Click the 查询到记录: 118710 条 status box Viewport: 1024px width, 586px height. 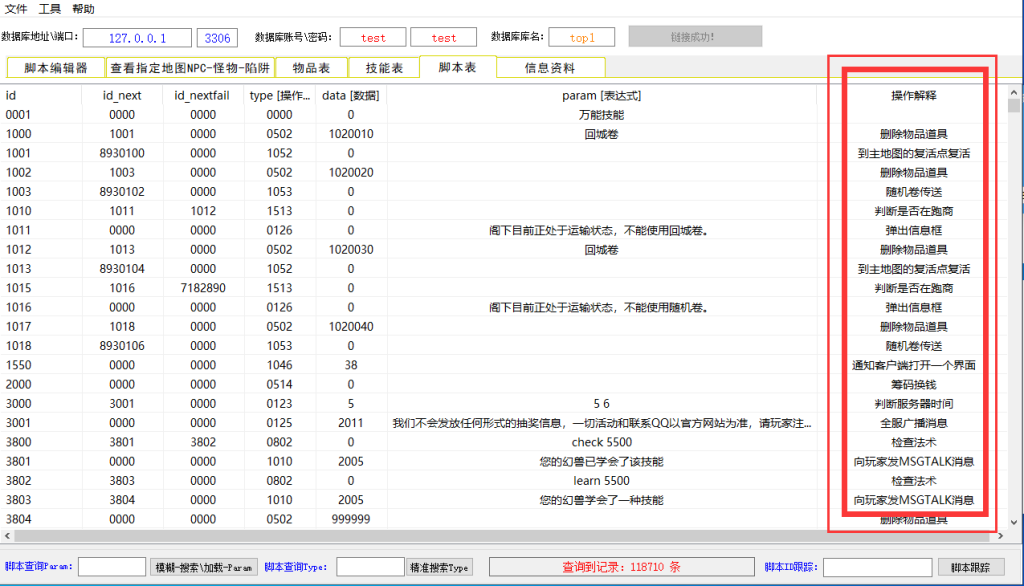pos(622,567)
